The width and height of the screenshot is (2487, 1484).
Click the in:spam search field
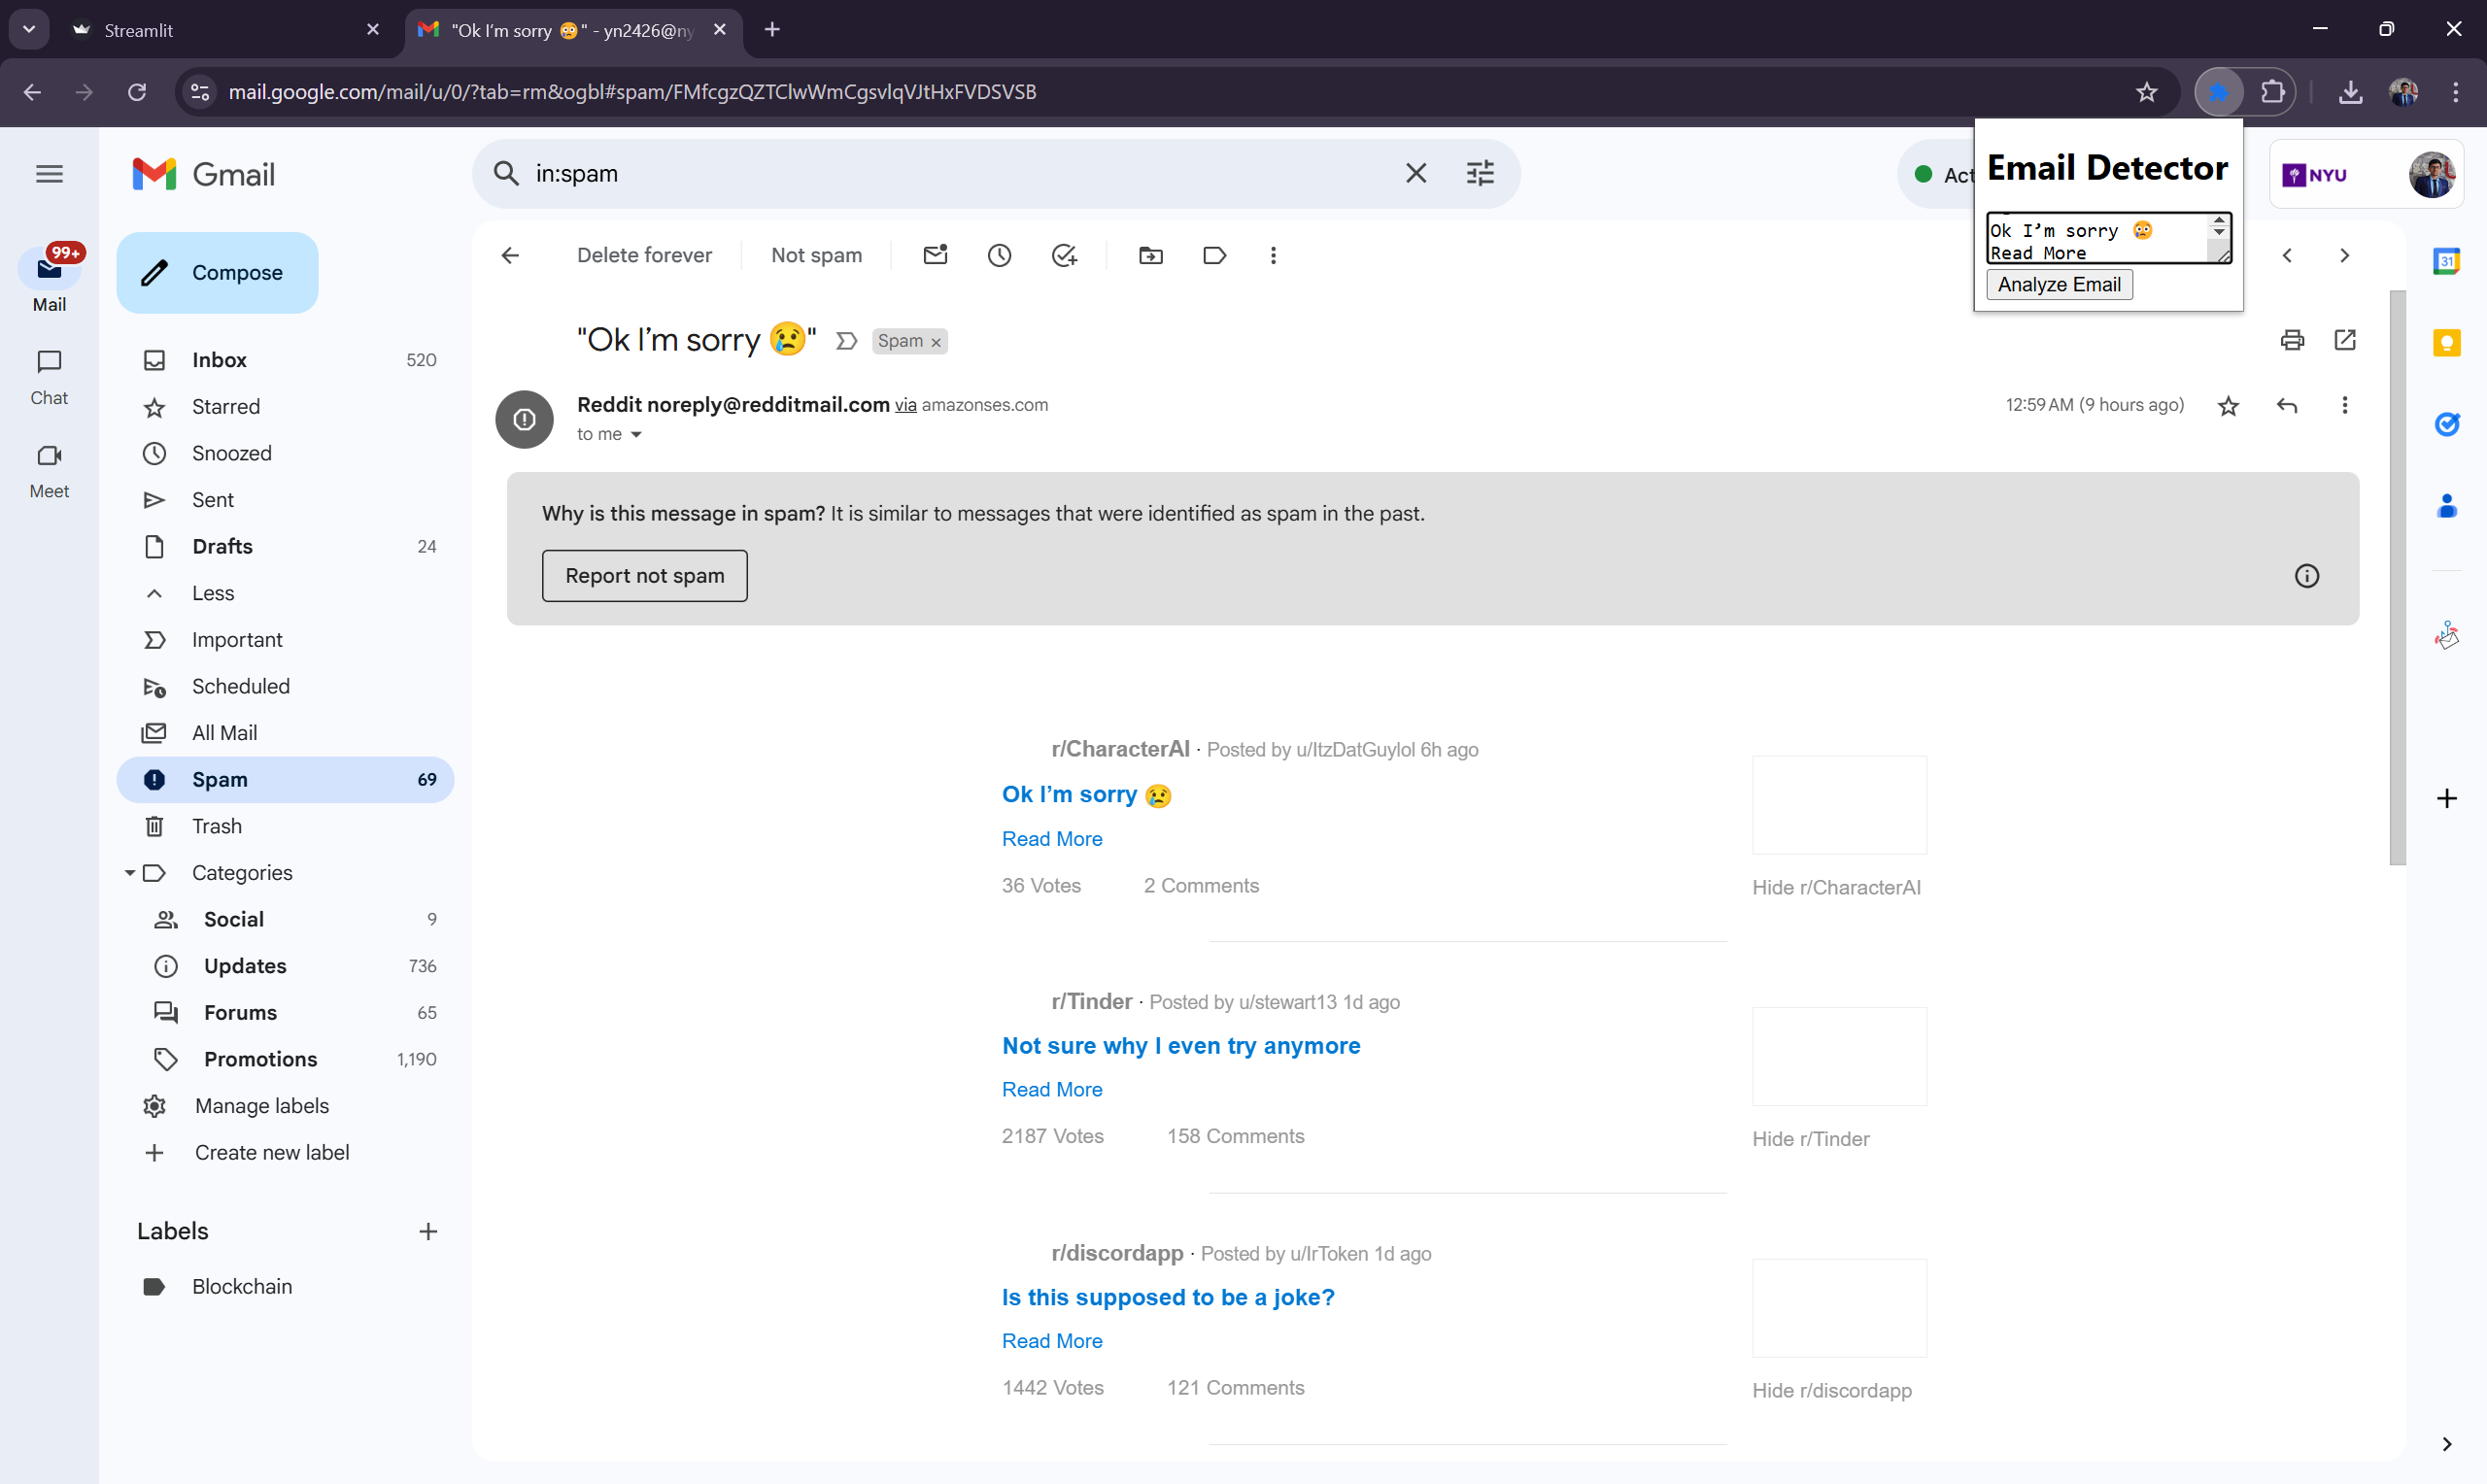tap(950, 174)
